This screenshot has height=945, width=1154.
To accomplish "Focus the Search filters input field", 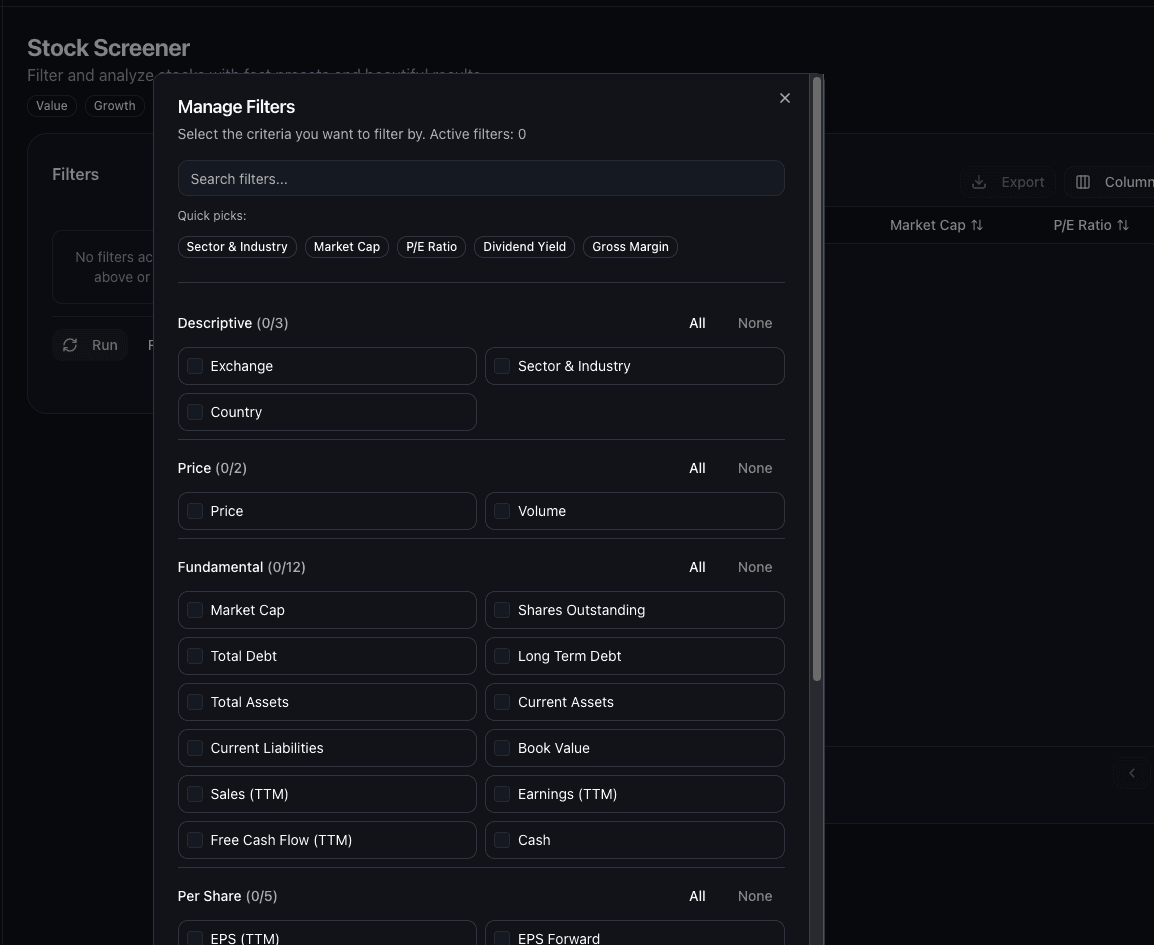I will point(481,178).
